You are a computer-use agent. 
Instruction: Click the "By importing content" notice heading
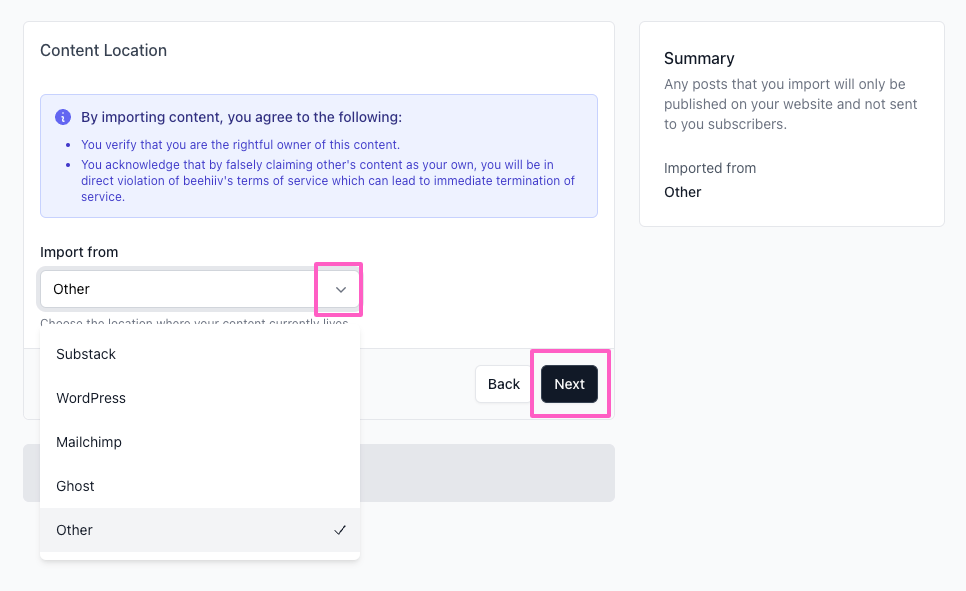click(241, 117)
